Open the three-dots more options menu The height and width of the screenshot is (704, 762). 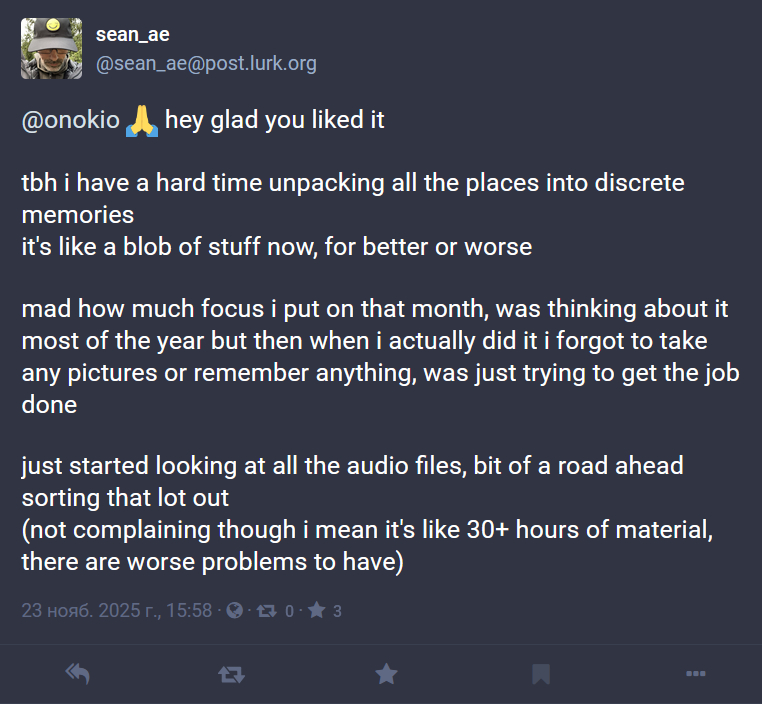coord(696,675)
